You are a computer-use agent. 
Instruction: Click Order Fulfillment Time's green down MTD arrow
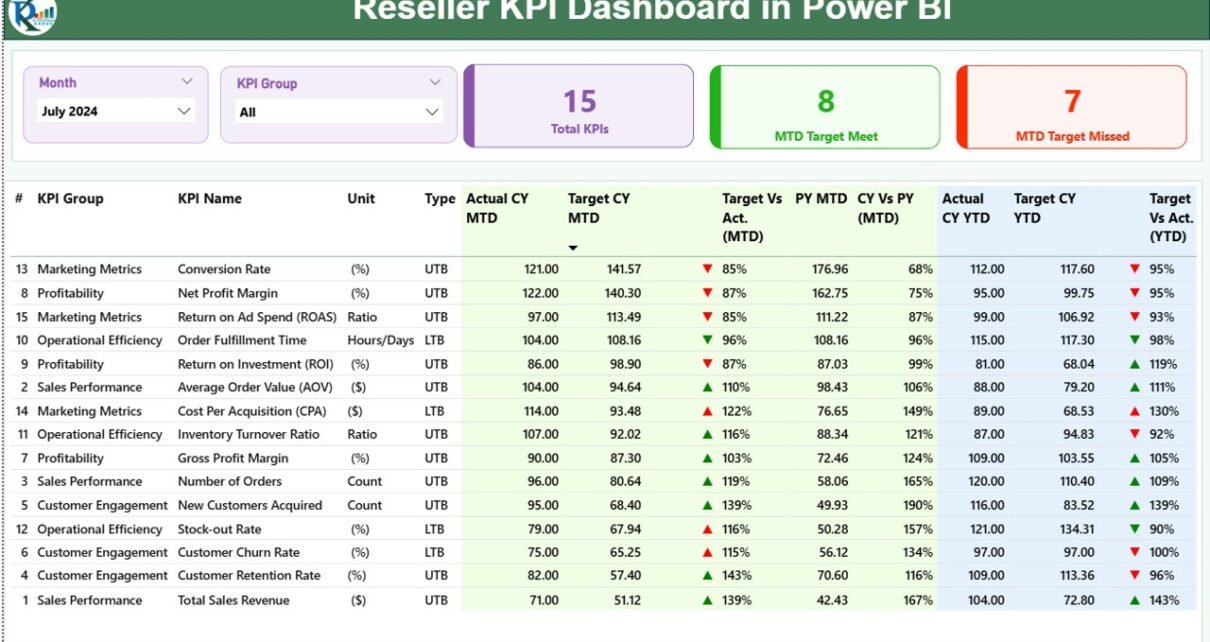point(707,340)
